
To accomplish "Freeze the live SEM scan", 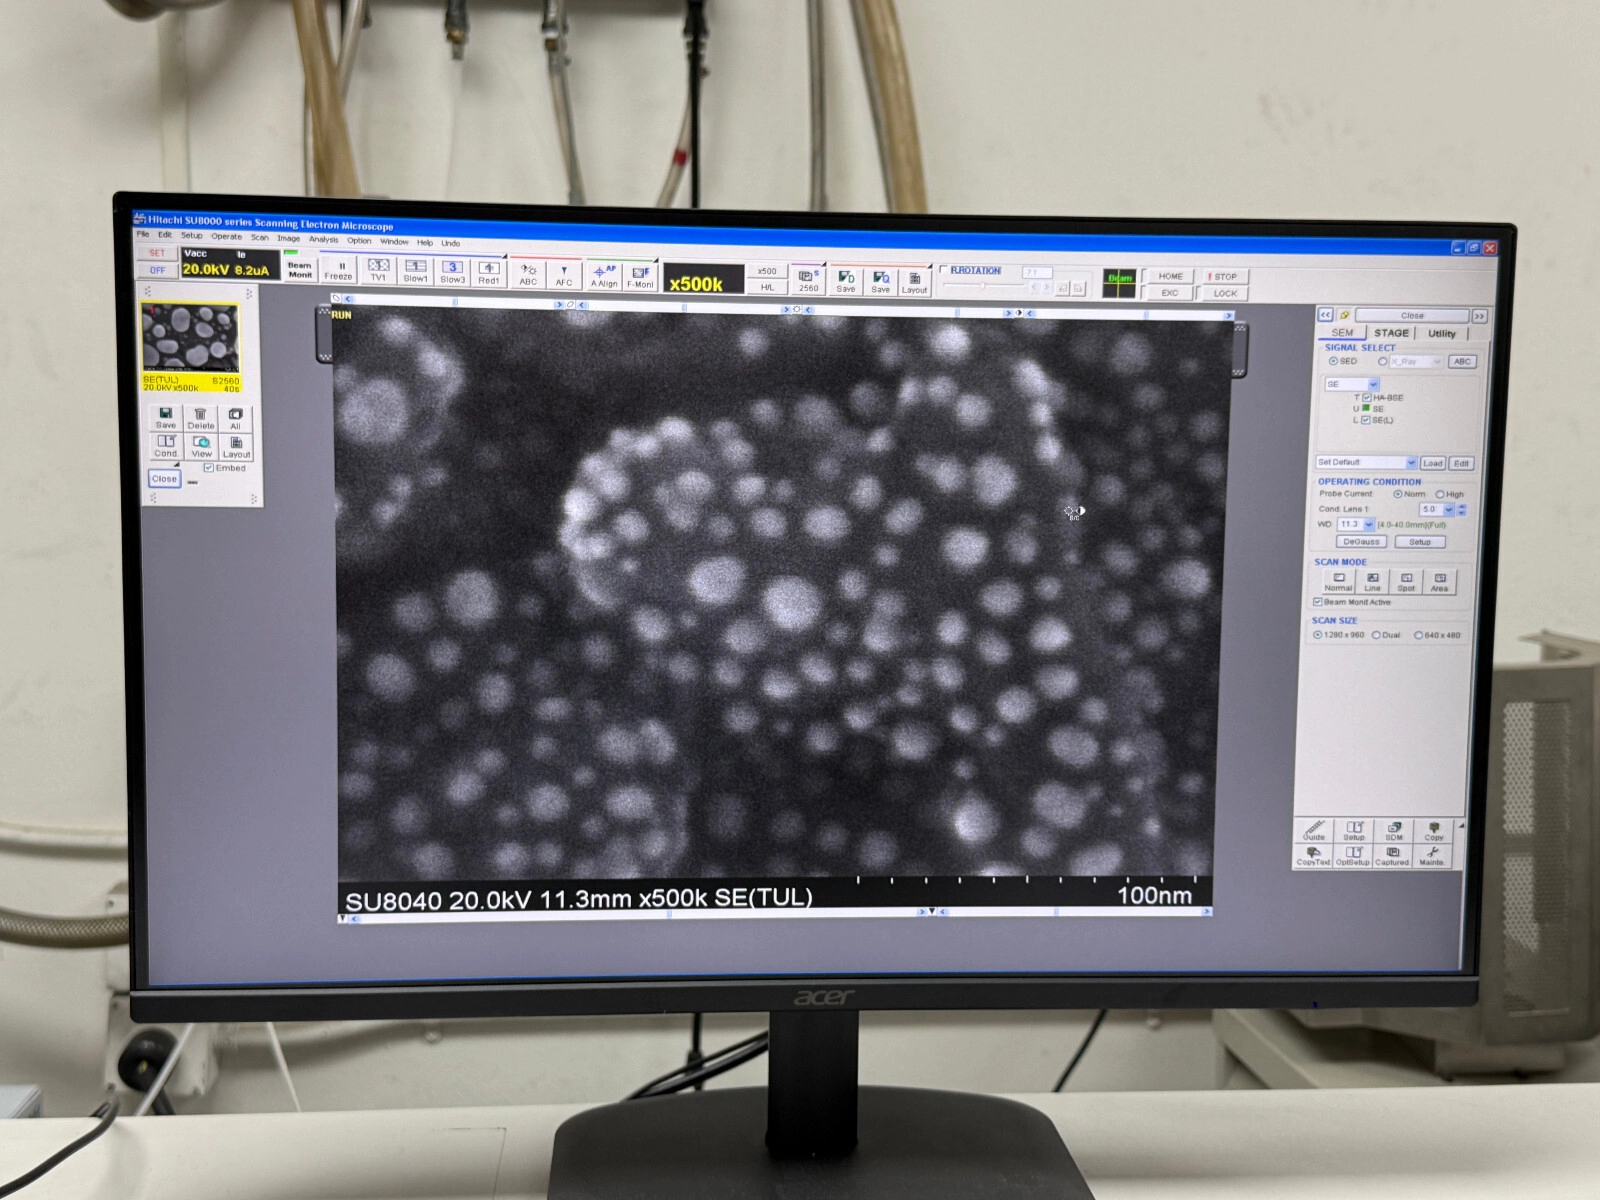I will [x=338, y=270].
